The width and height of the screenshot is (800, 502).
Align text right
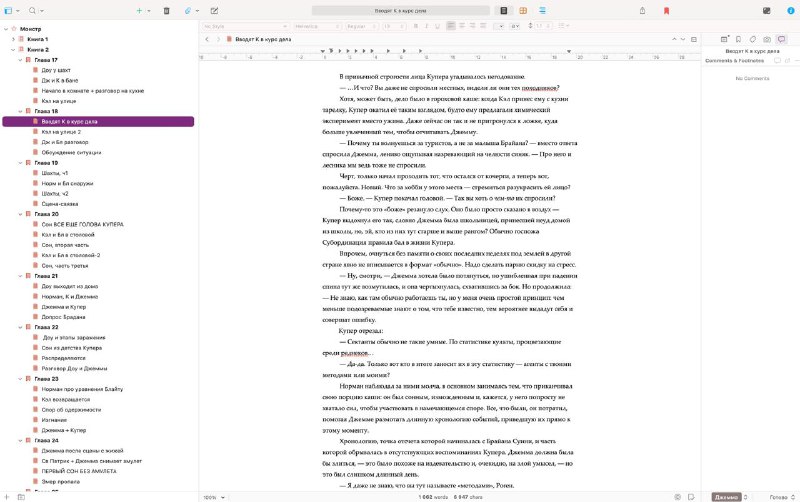tap(472, 26)
